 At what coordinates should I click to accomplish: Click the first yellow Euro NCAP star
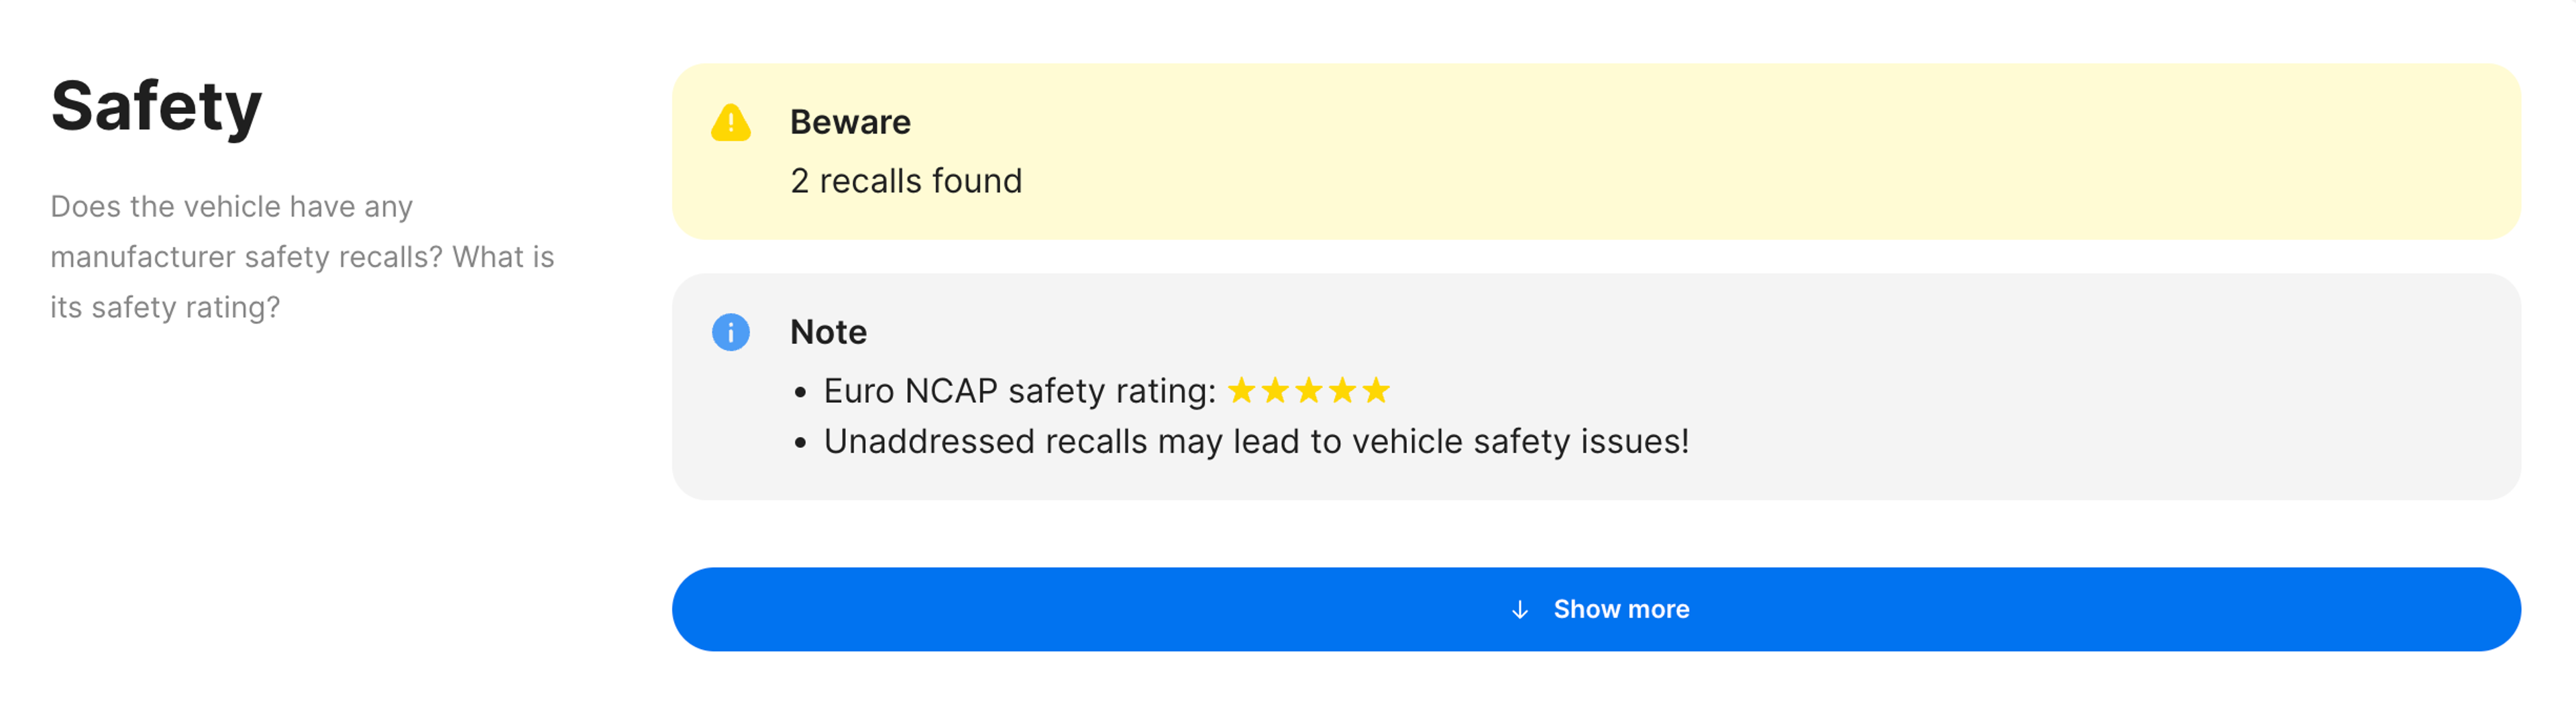click(x=1241, y=390)
